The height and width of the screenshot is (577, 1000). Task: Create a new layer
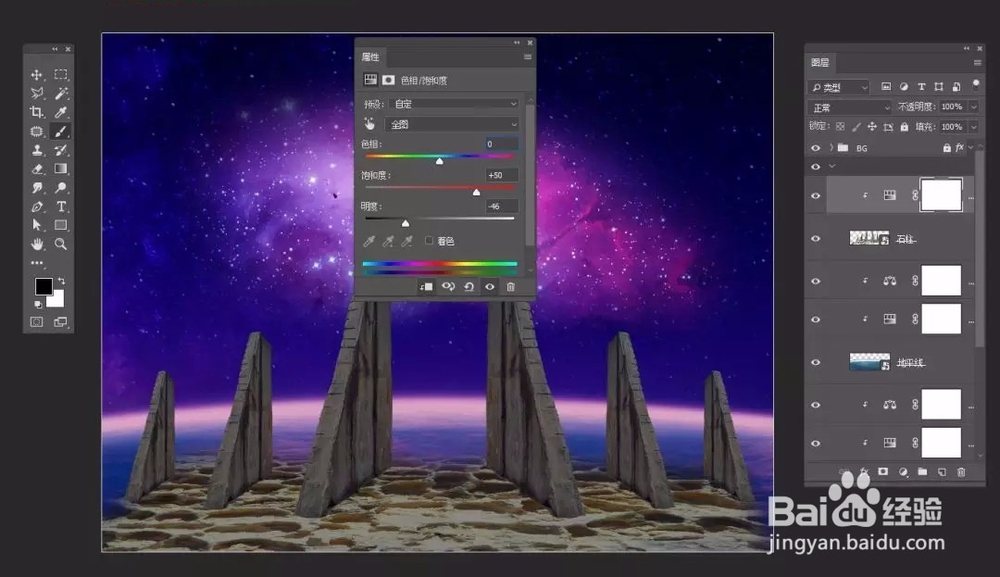(942, 472)
